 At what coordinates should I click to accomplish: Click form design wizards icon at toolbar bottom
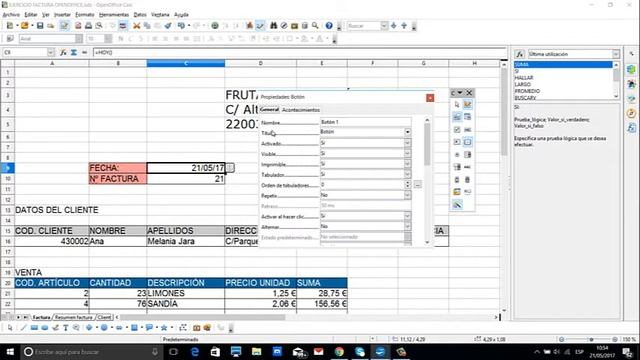457,205
